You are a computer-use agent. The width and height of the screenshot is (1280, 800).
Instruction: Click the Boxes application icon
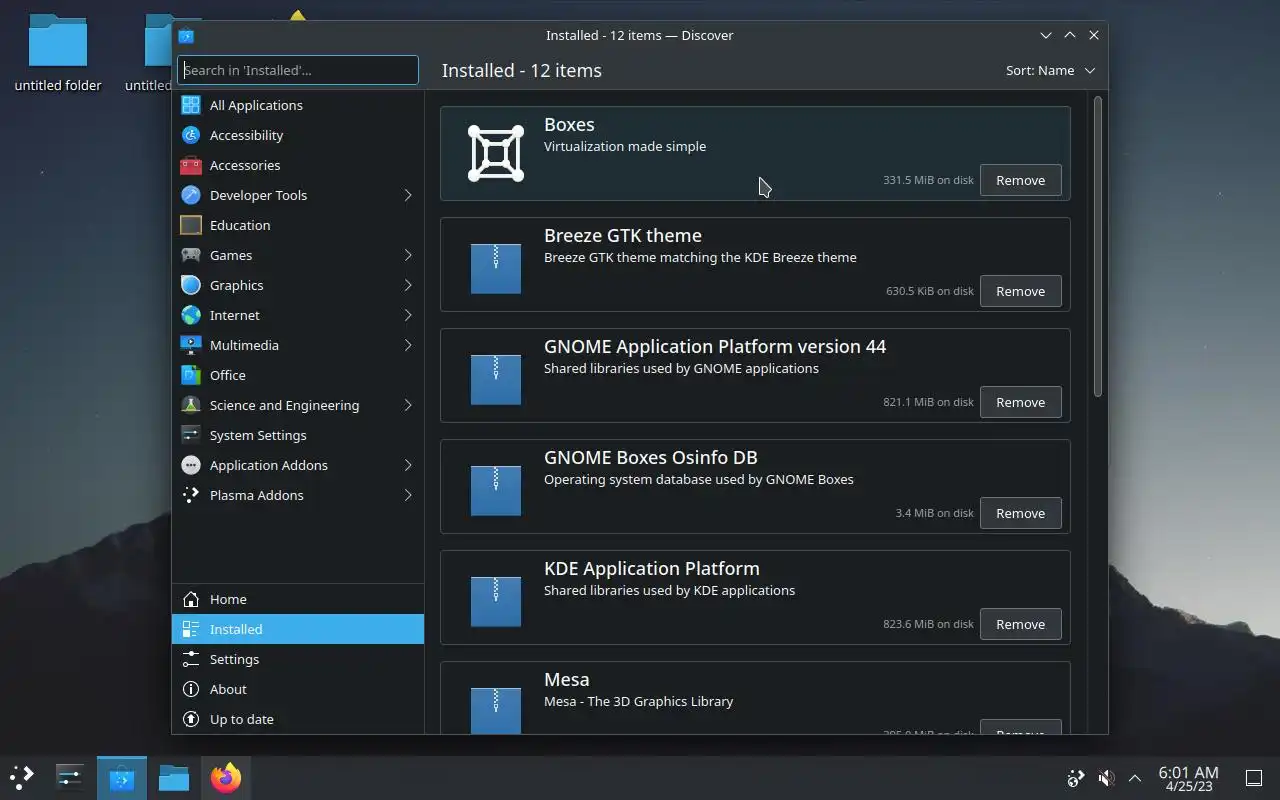496,153
